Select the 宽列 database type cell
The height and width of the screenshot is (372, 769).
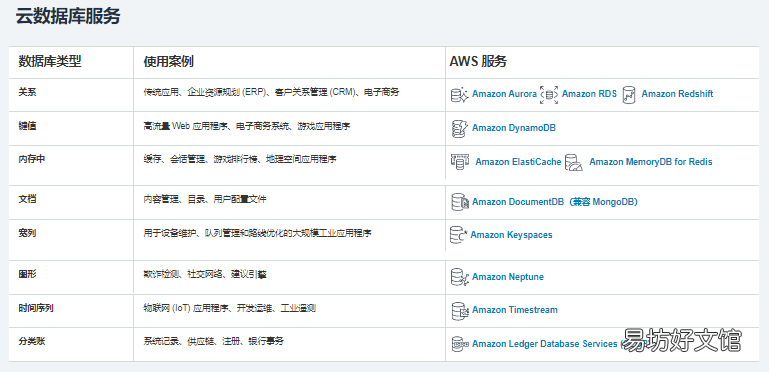[x=27, y=233]
